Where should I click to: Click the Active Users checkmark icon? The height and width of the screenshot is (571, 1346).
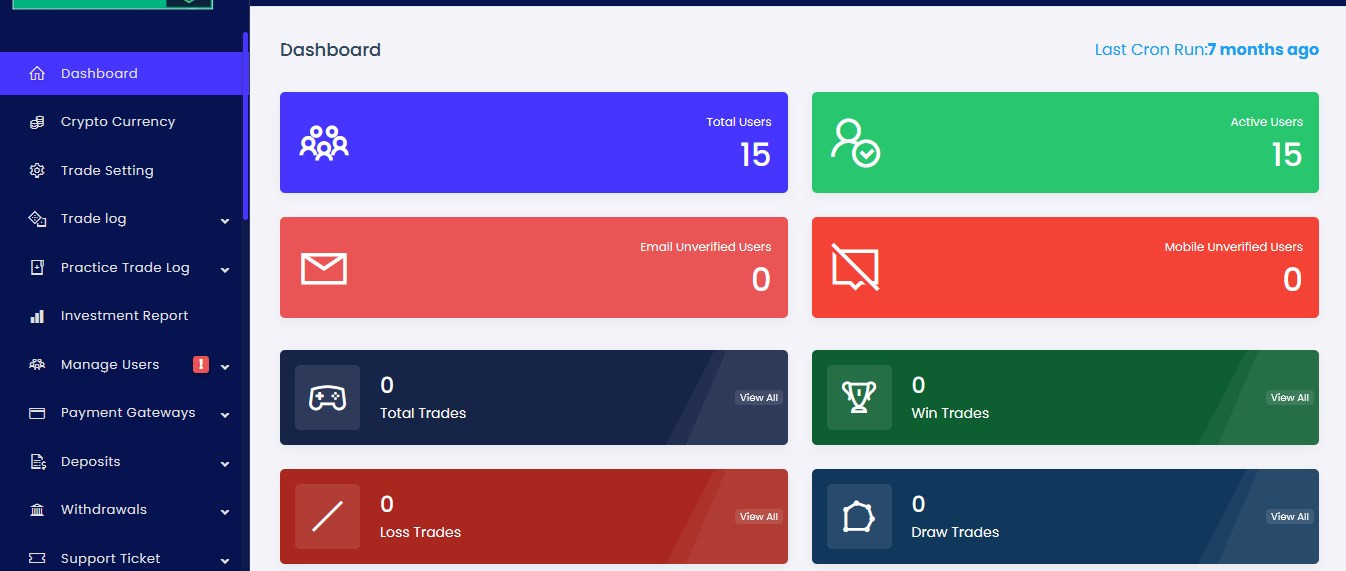coord(855,143)
